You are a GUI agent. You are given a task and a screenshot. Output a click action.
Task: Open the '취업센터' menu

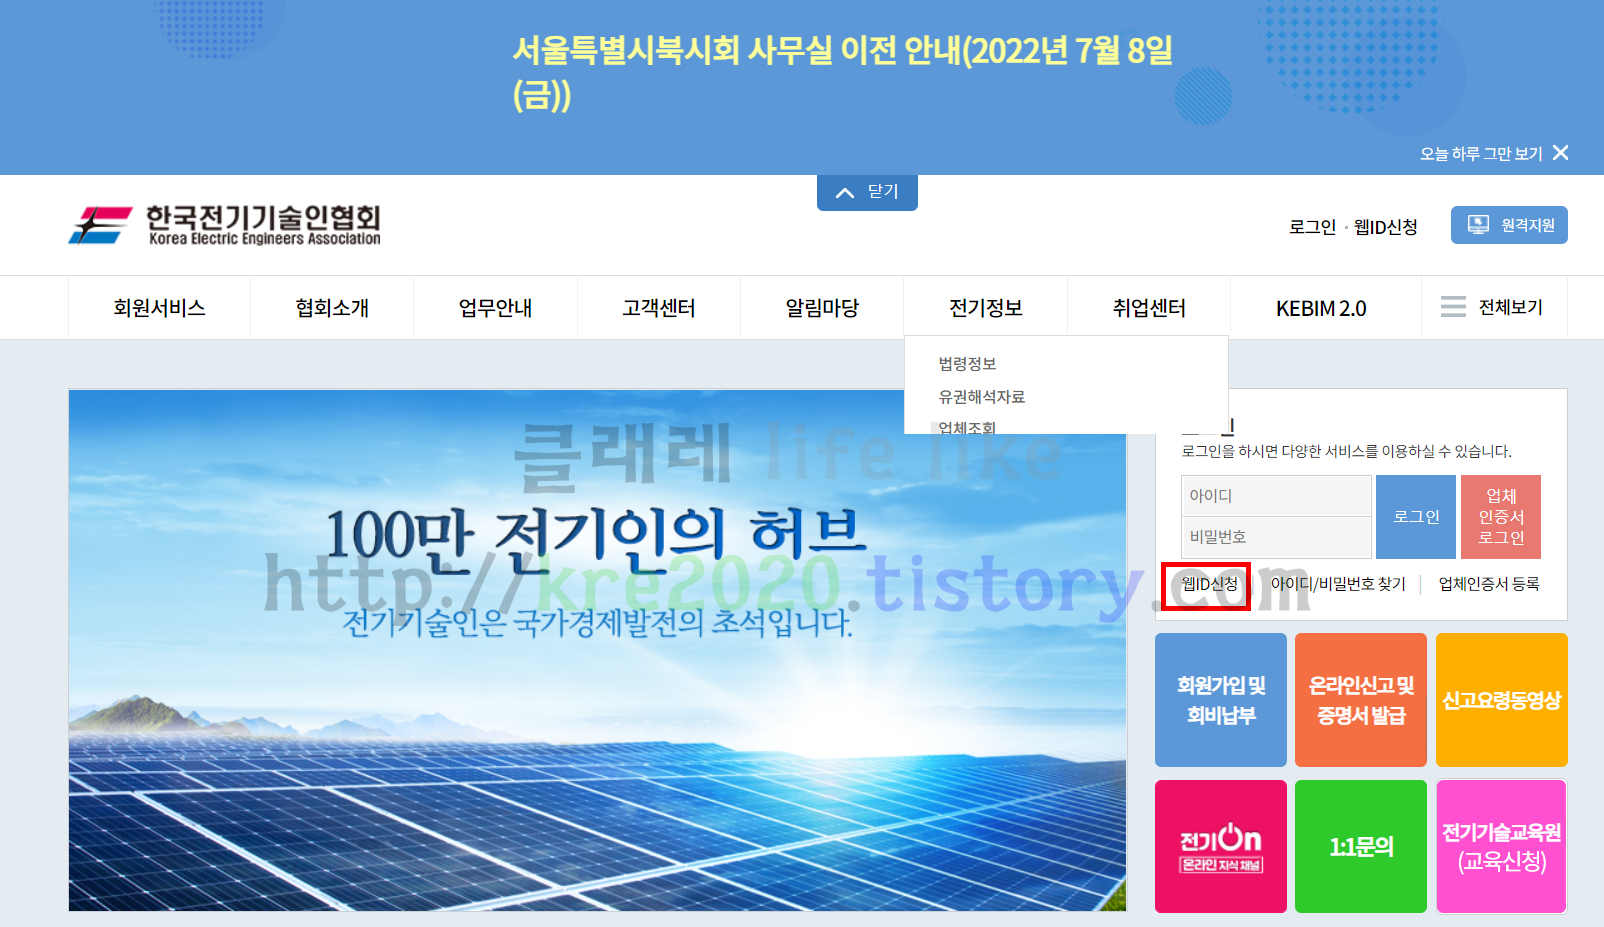[x=1149, y=308]
